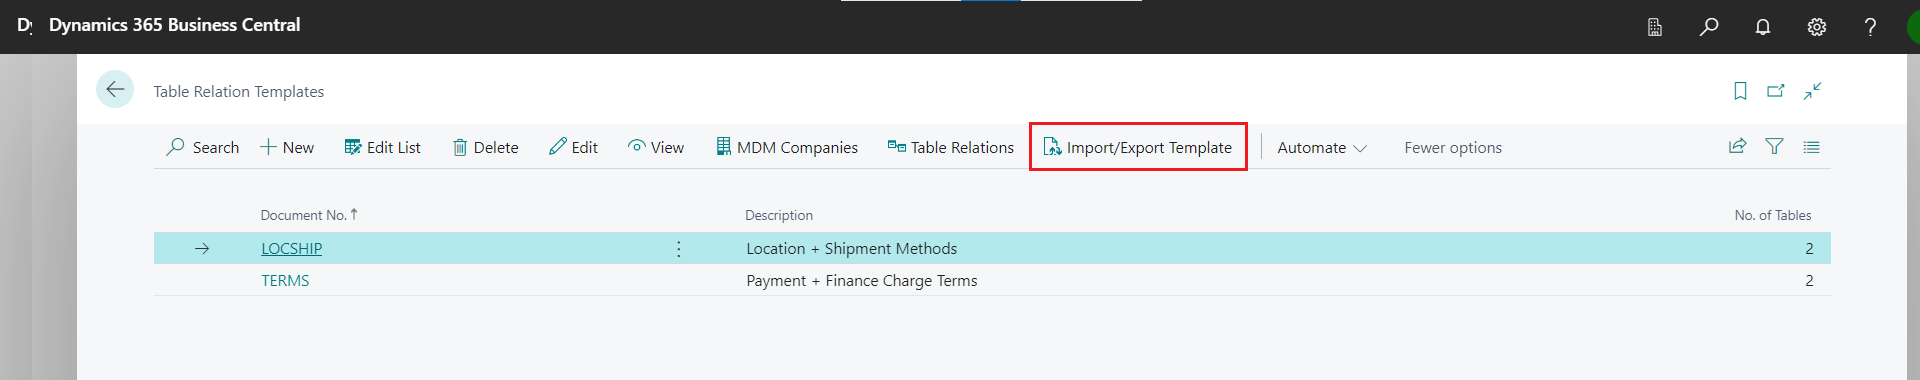Open the LOCSHIP template link
The image size is (1920, 380).
point(292,248)
